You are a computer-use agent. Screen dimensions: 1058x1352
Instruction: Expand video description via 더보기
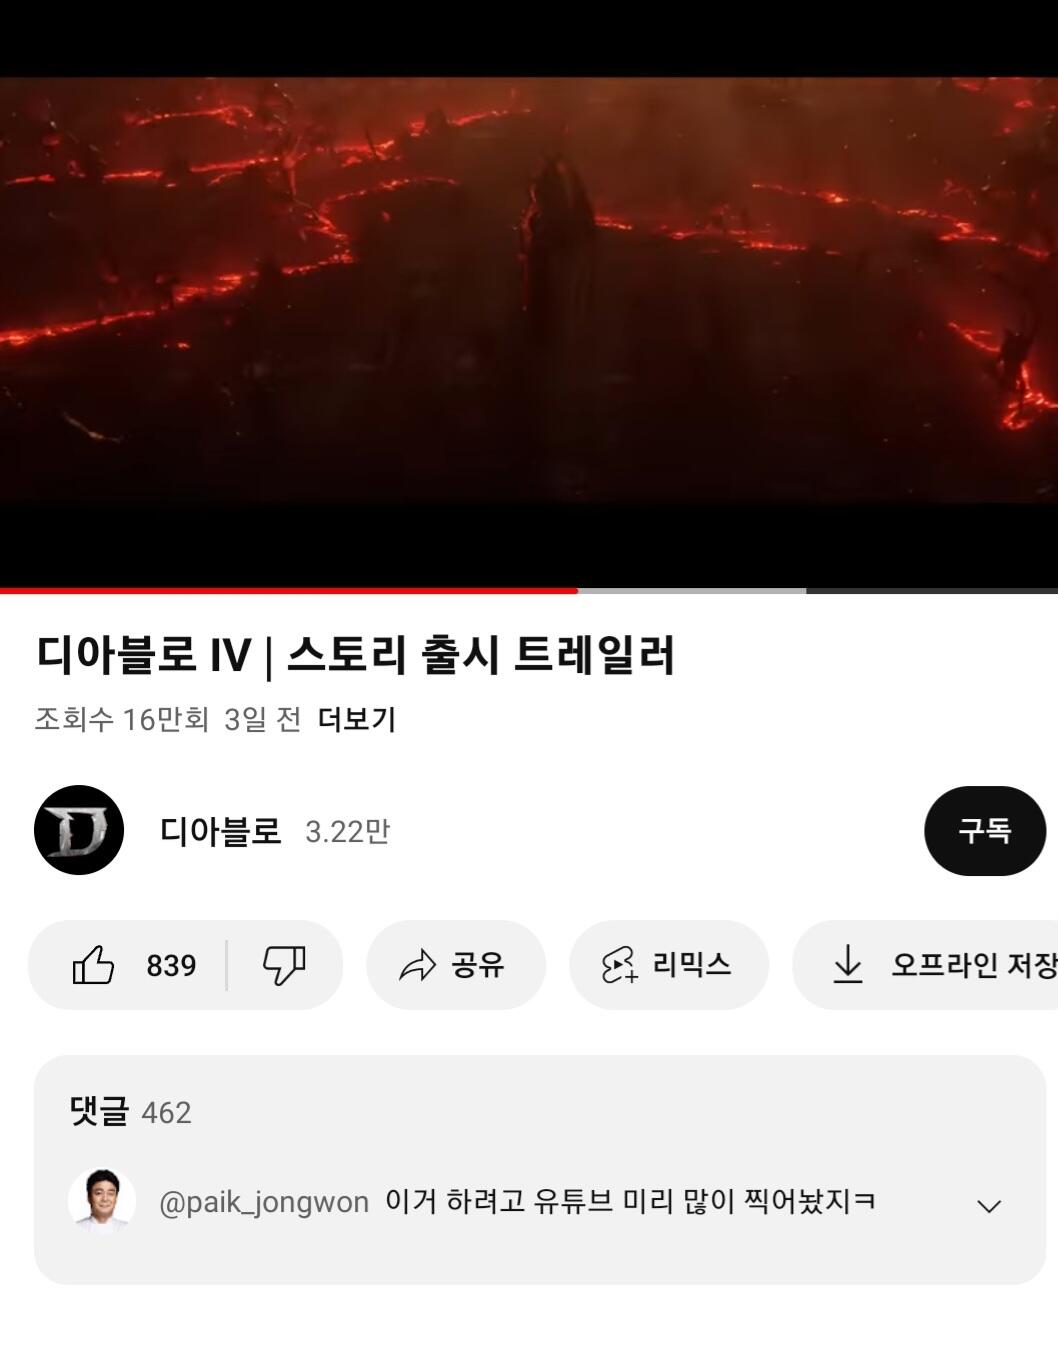[x=357, y=719]
